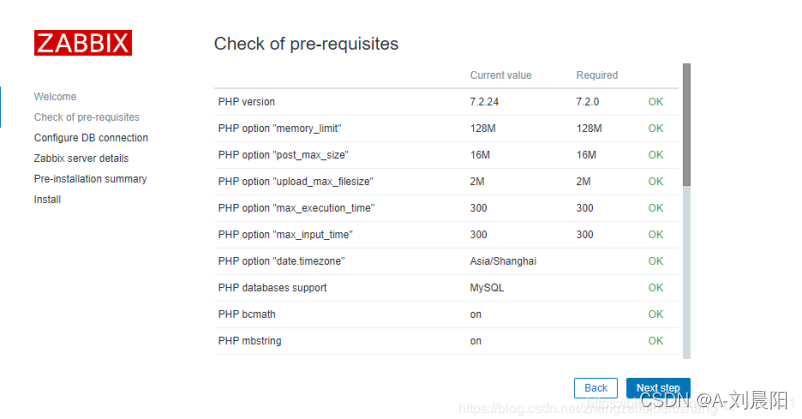Select the PHP option "post_max_size" row
Viewport: 802px width, 419px height.
[x=283, y=155]
